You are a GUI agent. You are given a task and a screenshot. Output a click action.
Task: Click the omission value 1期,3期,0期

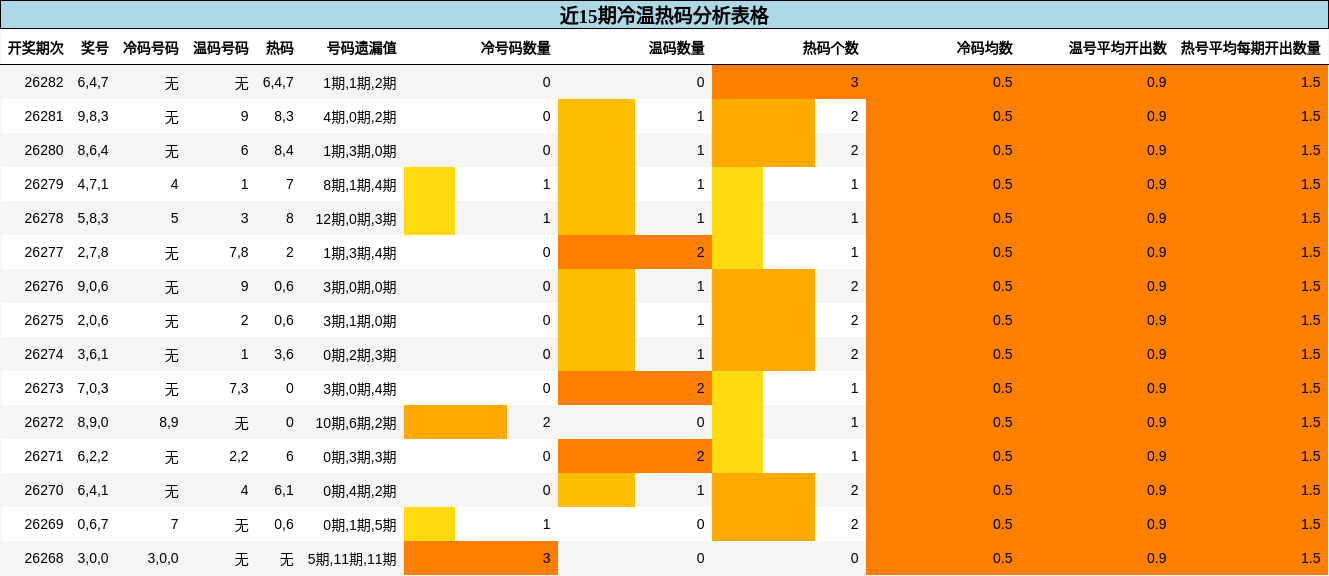pyautogui.click(x=360, y=151)
